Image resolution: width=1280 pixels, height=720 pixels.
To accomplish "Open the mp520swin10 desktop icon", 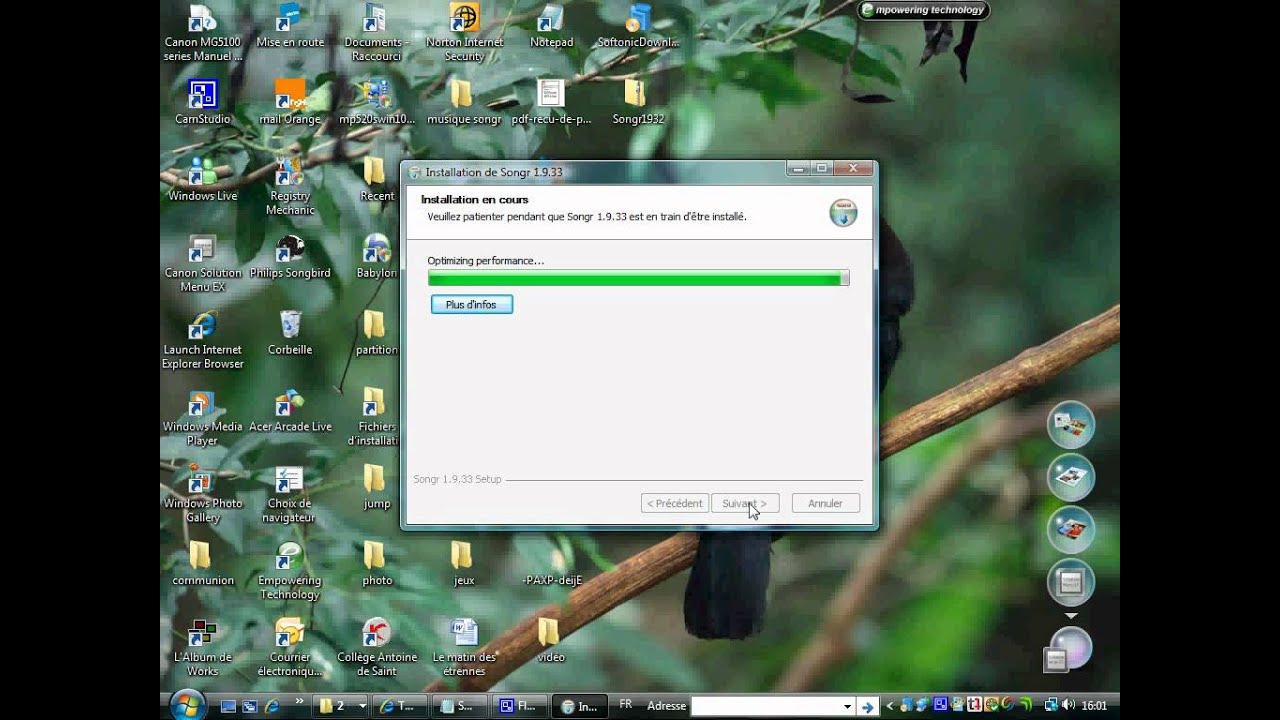I will point(376,103).
